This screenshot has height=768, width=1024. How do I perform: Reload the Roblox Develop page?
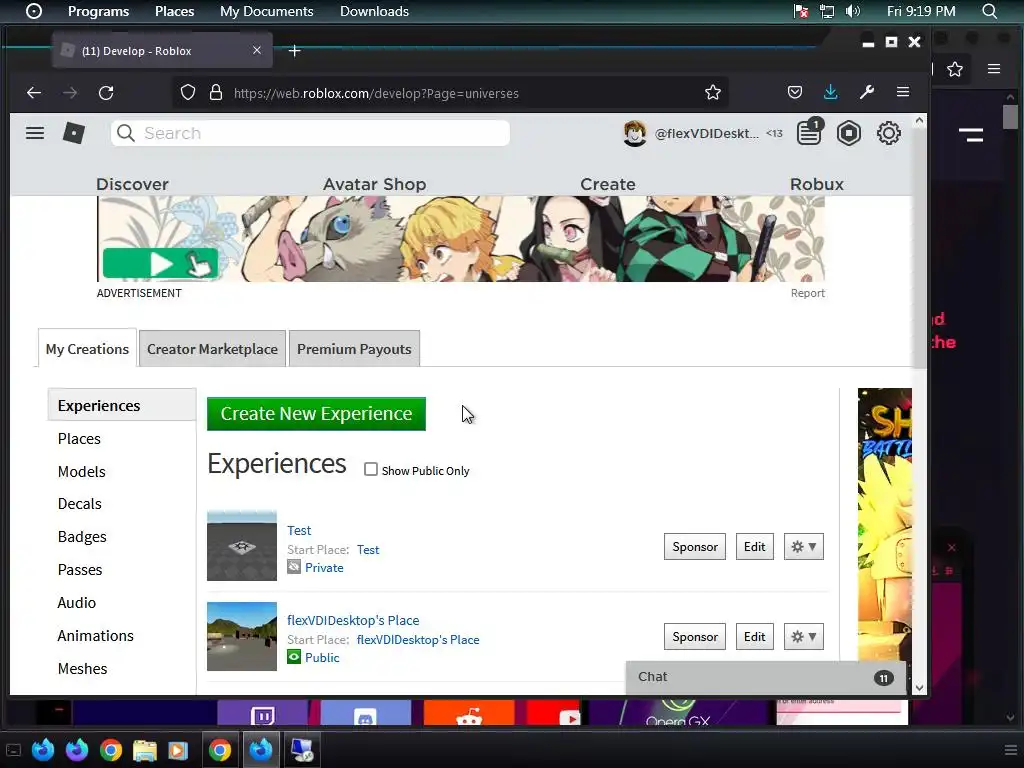tap(106, 93)
